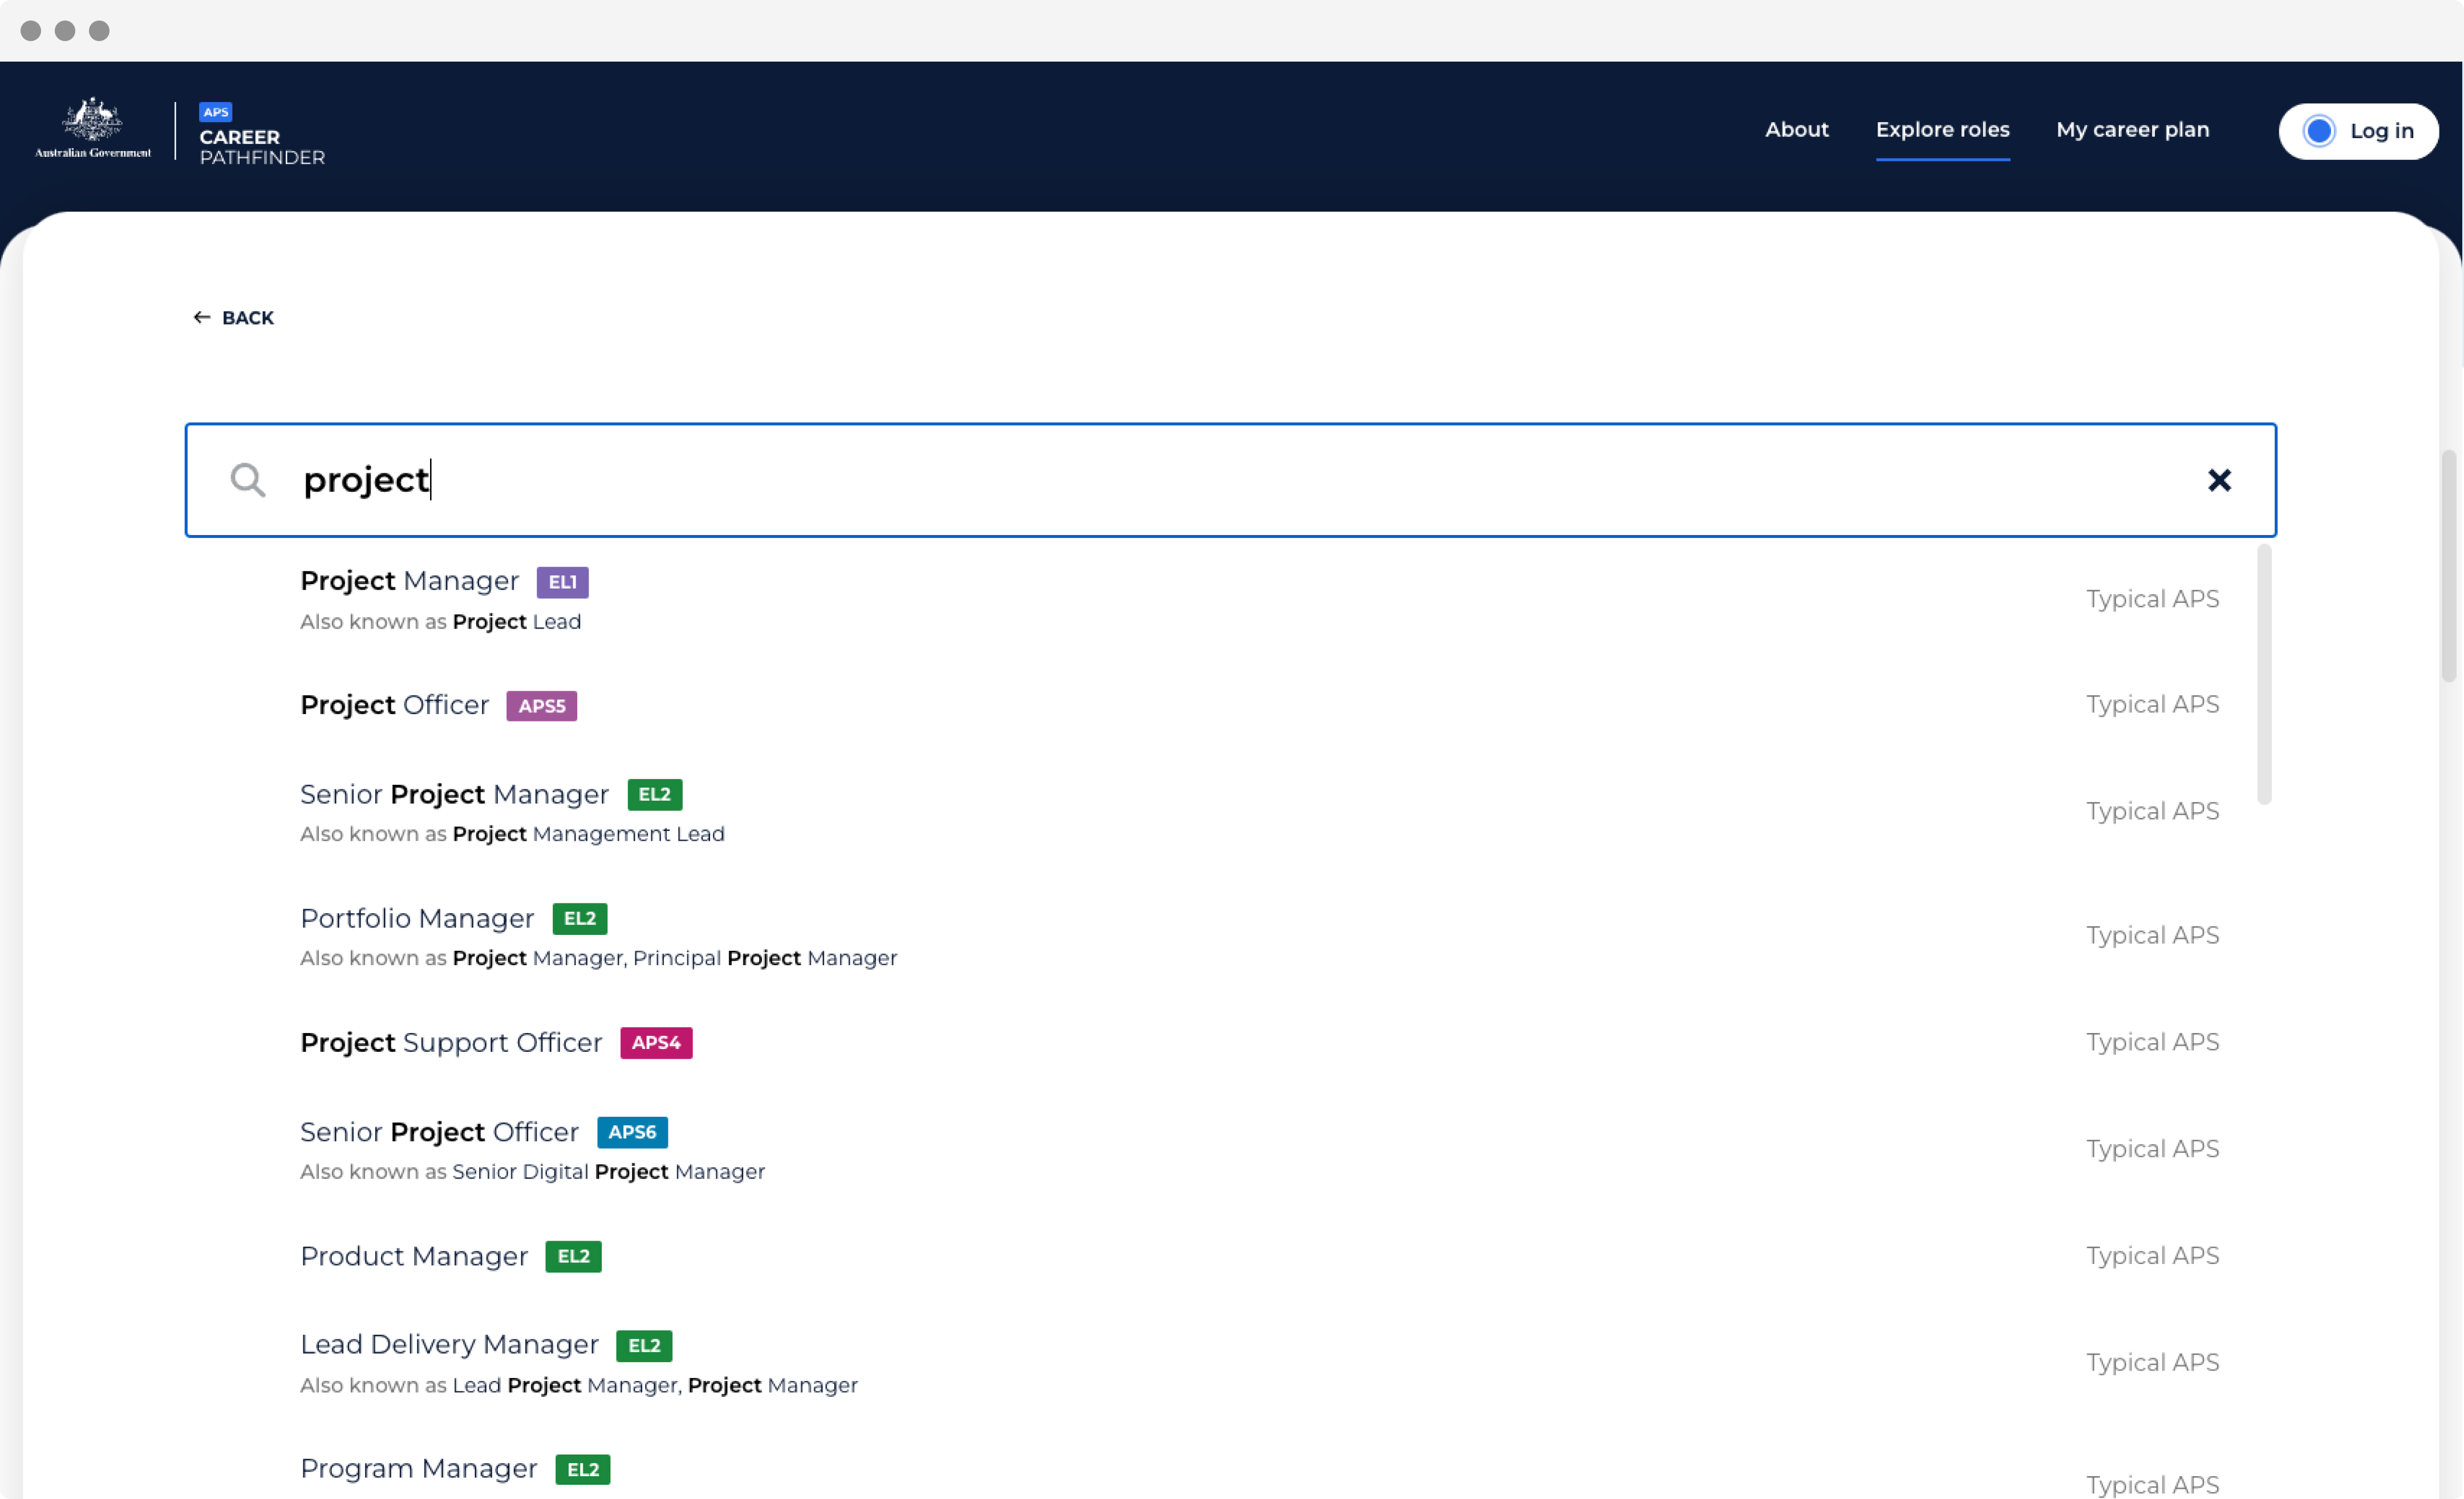This screenshot has height=1499, width=2464.
Task: Go to My career plan
Action: click(x=2132, y=129)
